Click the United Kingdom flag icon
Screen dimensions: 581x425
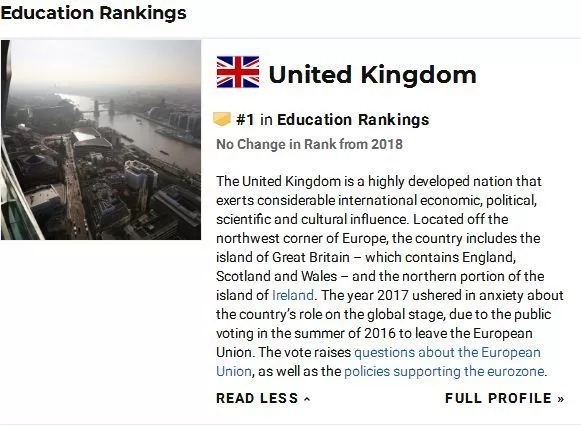click(x=238, y=72)
